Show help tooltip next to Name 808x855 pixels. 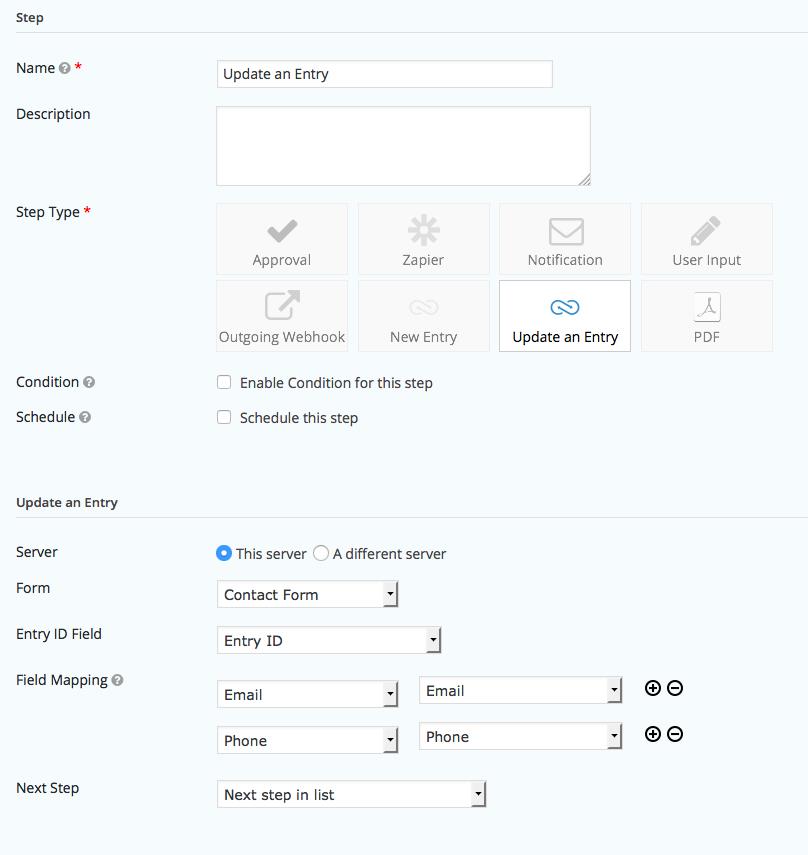click(65, 69)
